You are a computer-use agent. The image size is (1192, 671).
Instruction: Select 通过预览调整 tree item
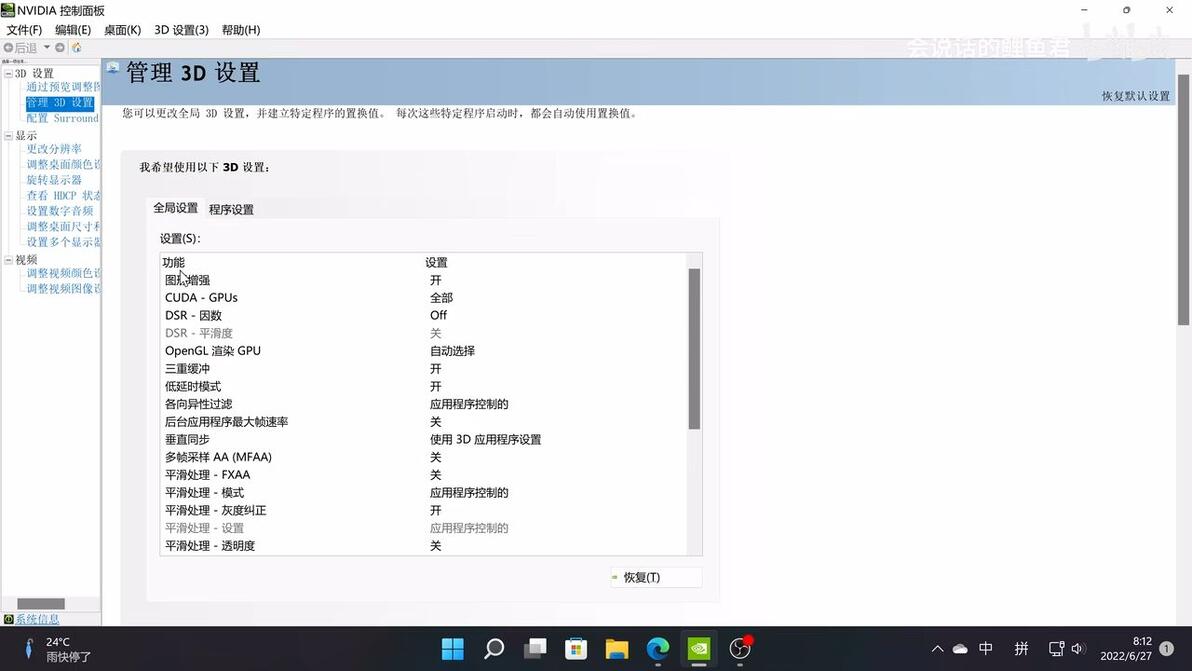click(63, 87)
